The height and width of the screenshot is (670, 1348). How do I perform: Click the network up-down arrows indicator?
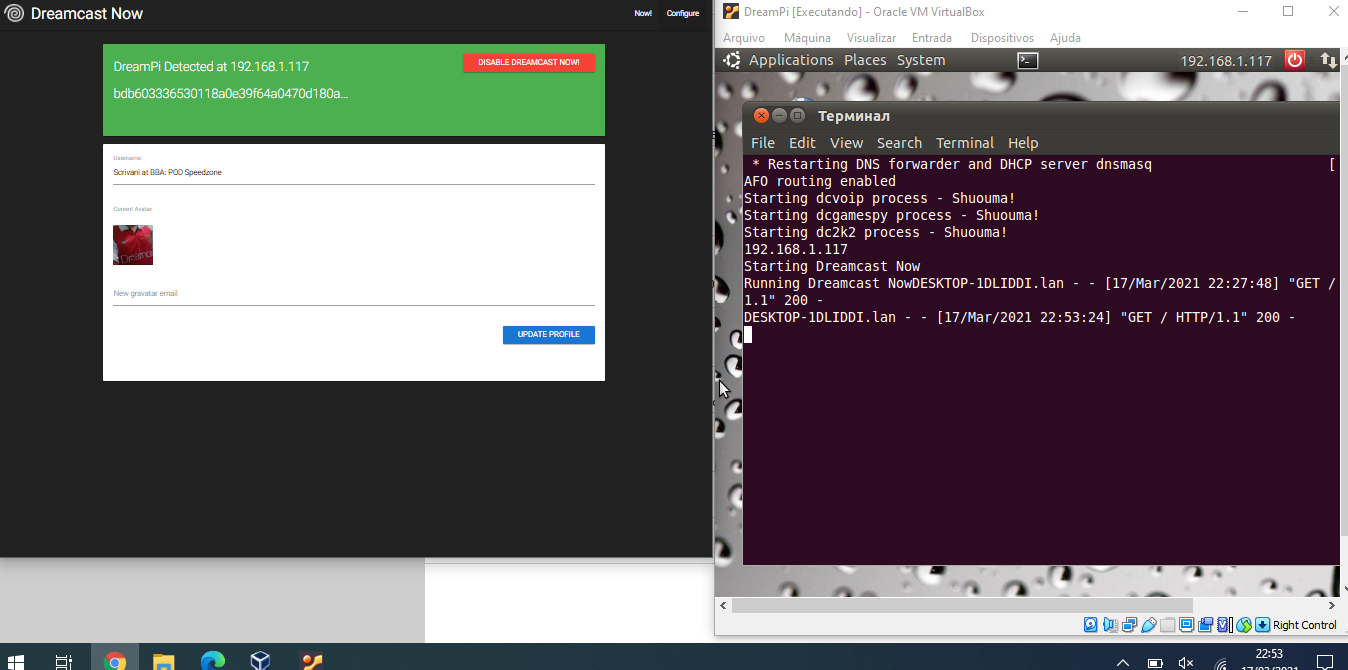point(1329,60)
